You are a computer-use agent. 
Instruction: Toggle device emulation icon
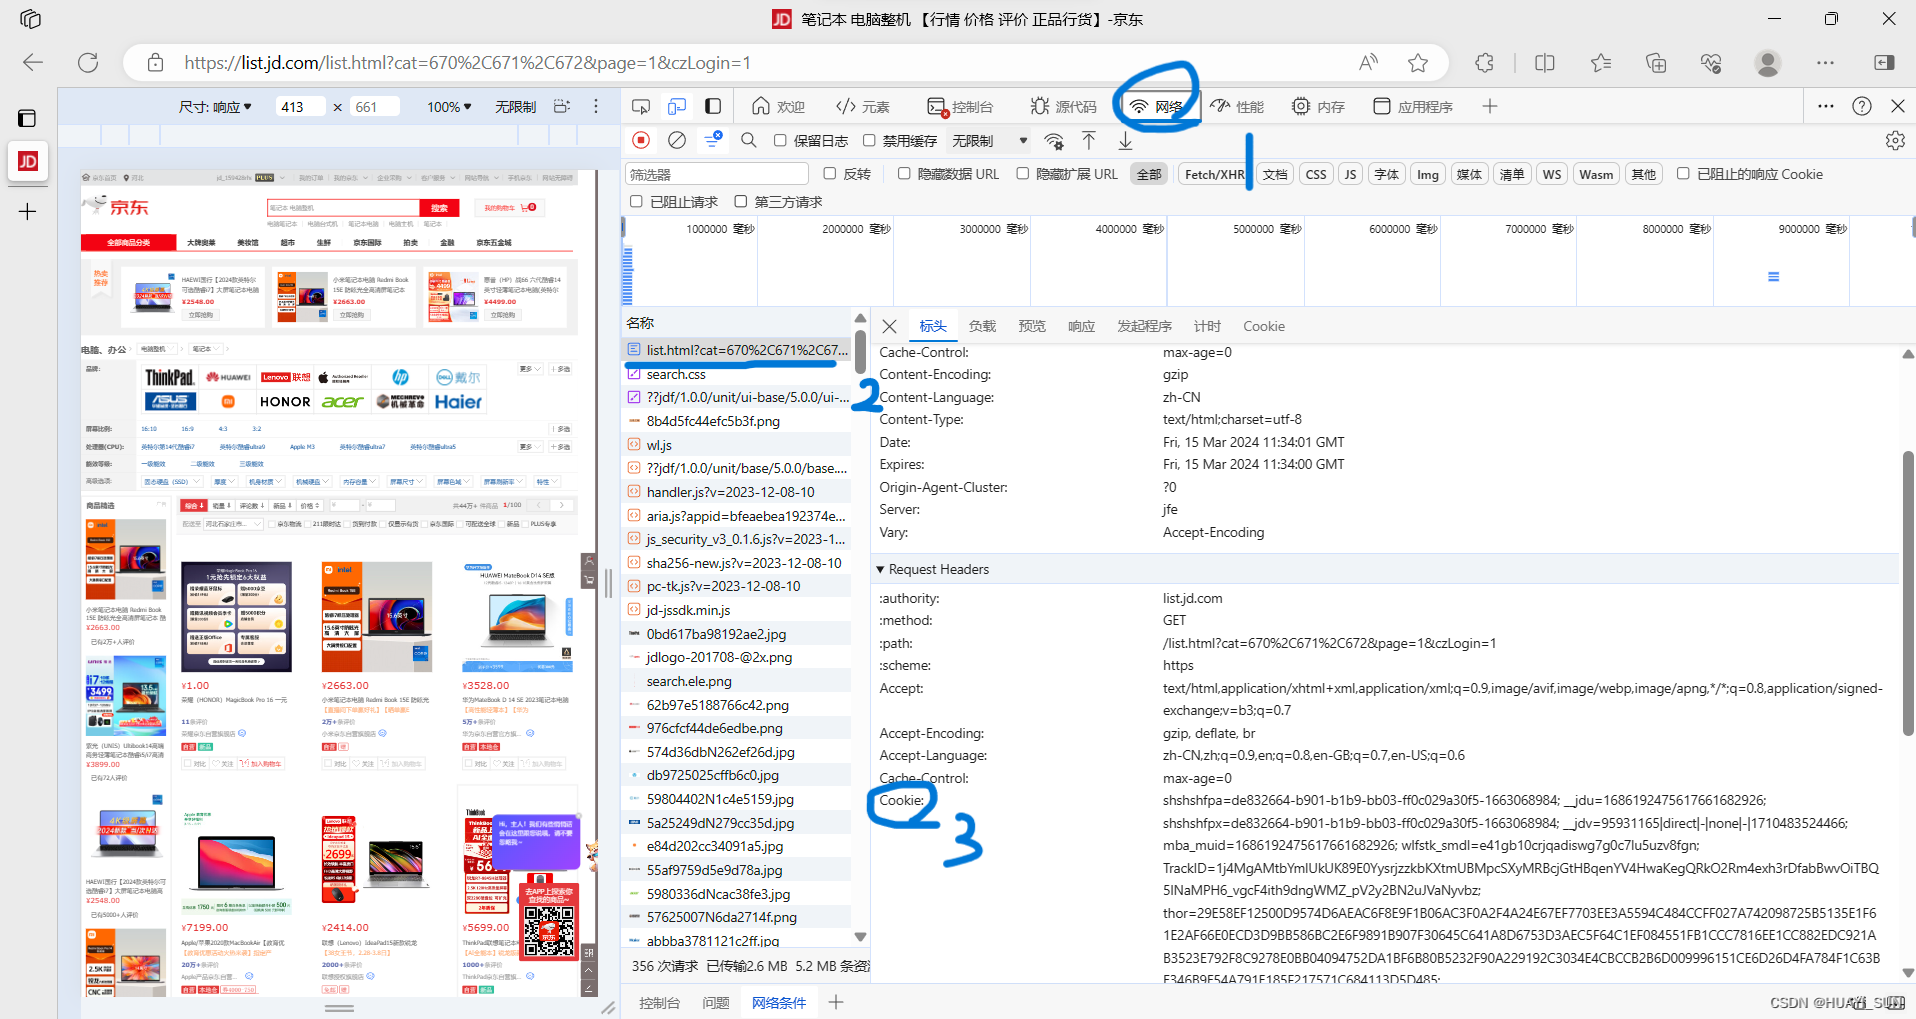click(x=677, y=106)
